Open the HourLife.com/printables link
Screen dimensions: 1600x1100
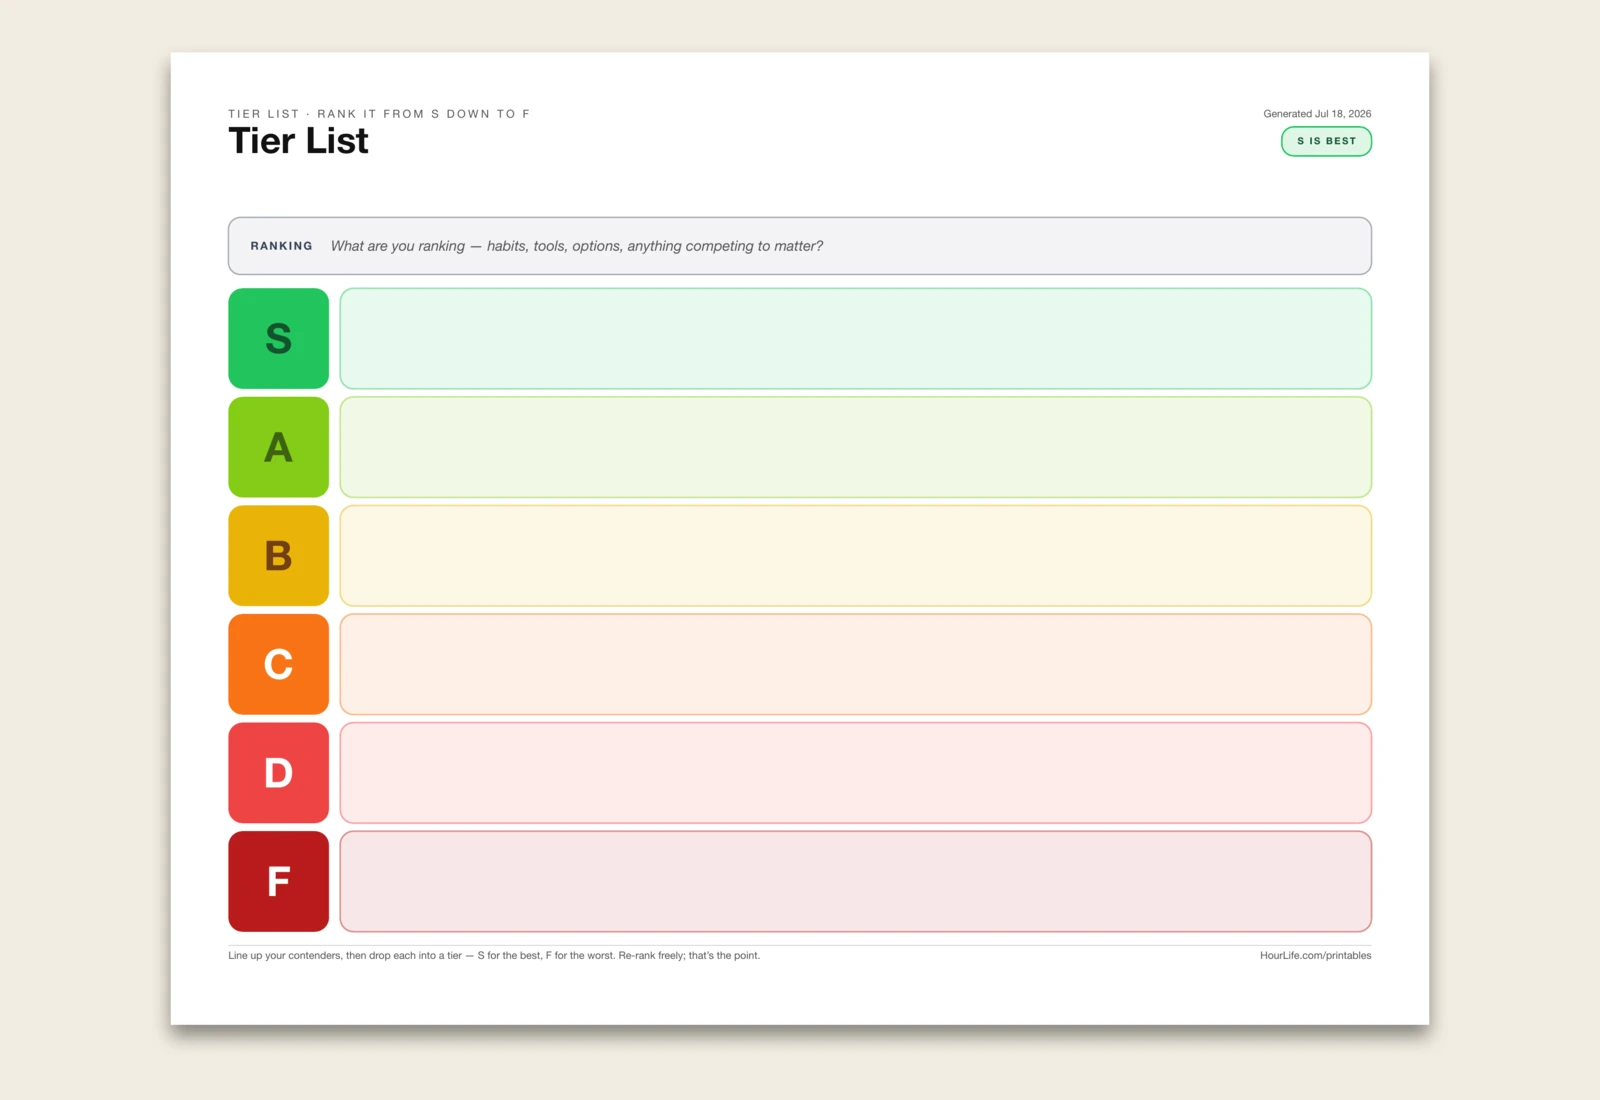[x=1315, y=956]
